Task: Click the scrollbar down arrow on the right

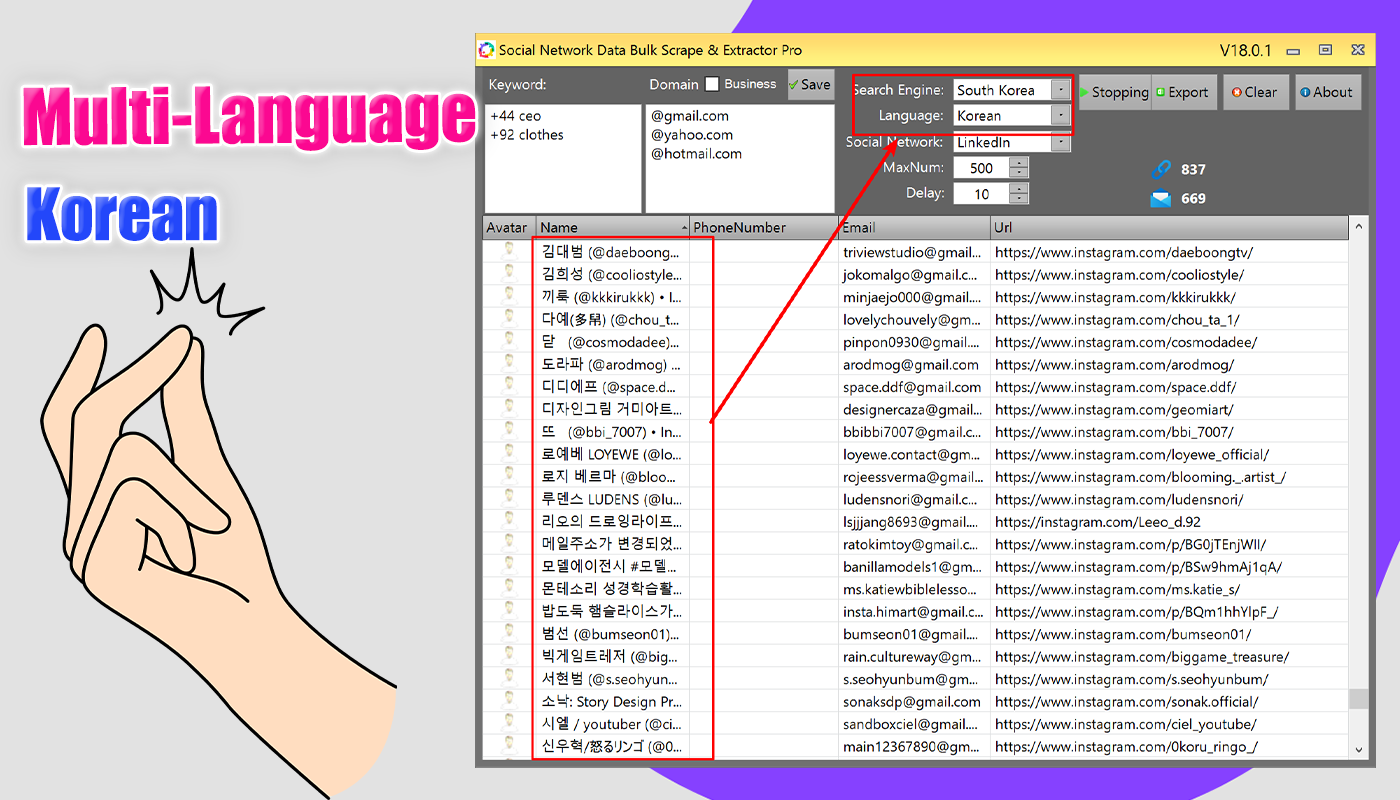Action: [1358, 748]
